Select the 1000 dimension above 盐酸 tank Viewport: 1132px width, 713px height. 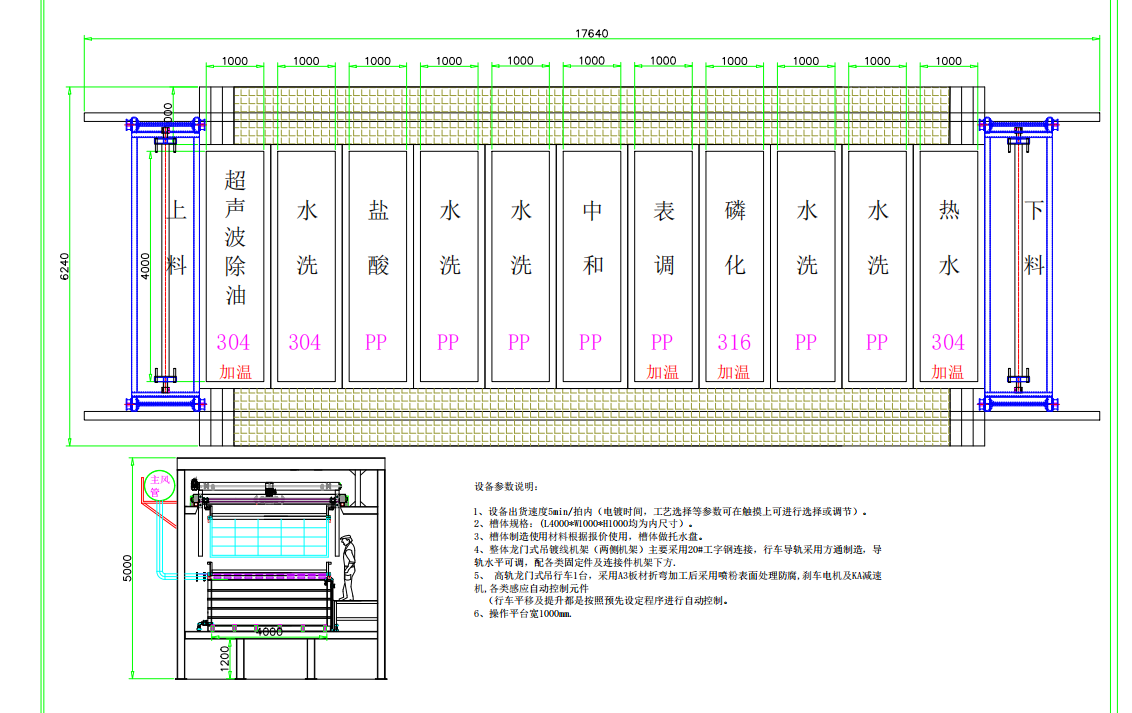[378, 61]
